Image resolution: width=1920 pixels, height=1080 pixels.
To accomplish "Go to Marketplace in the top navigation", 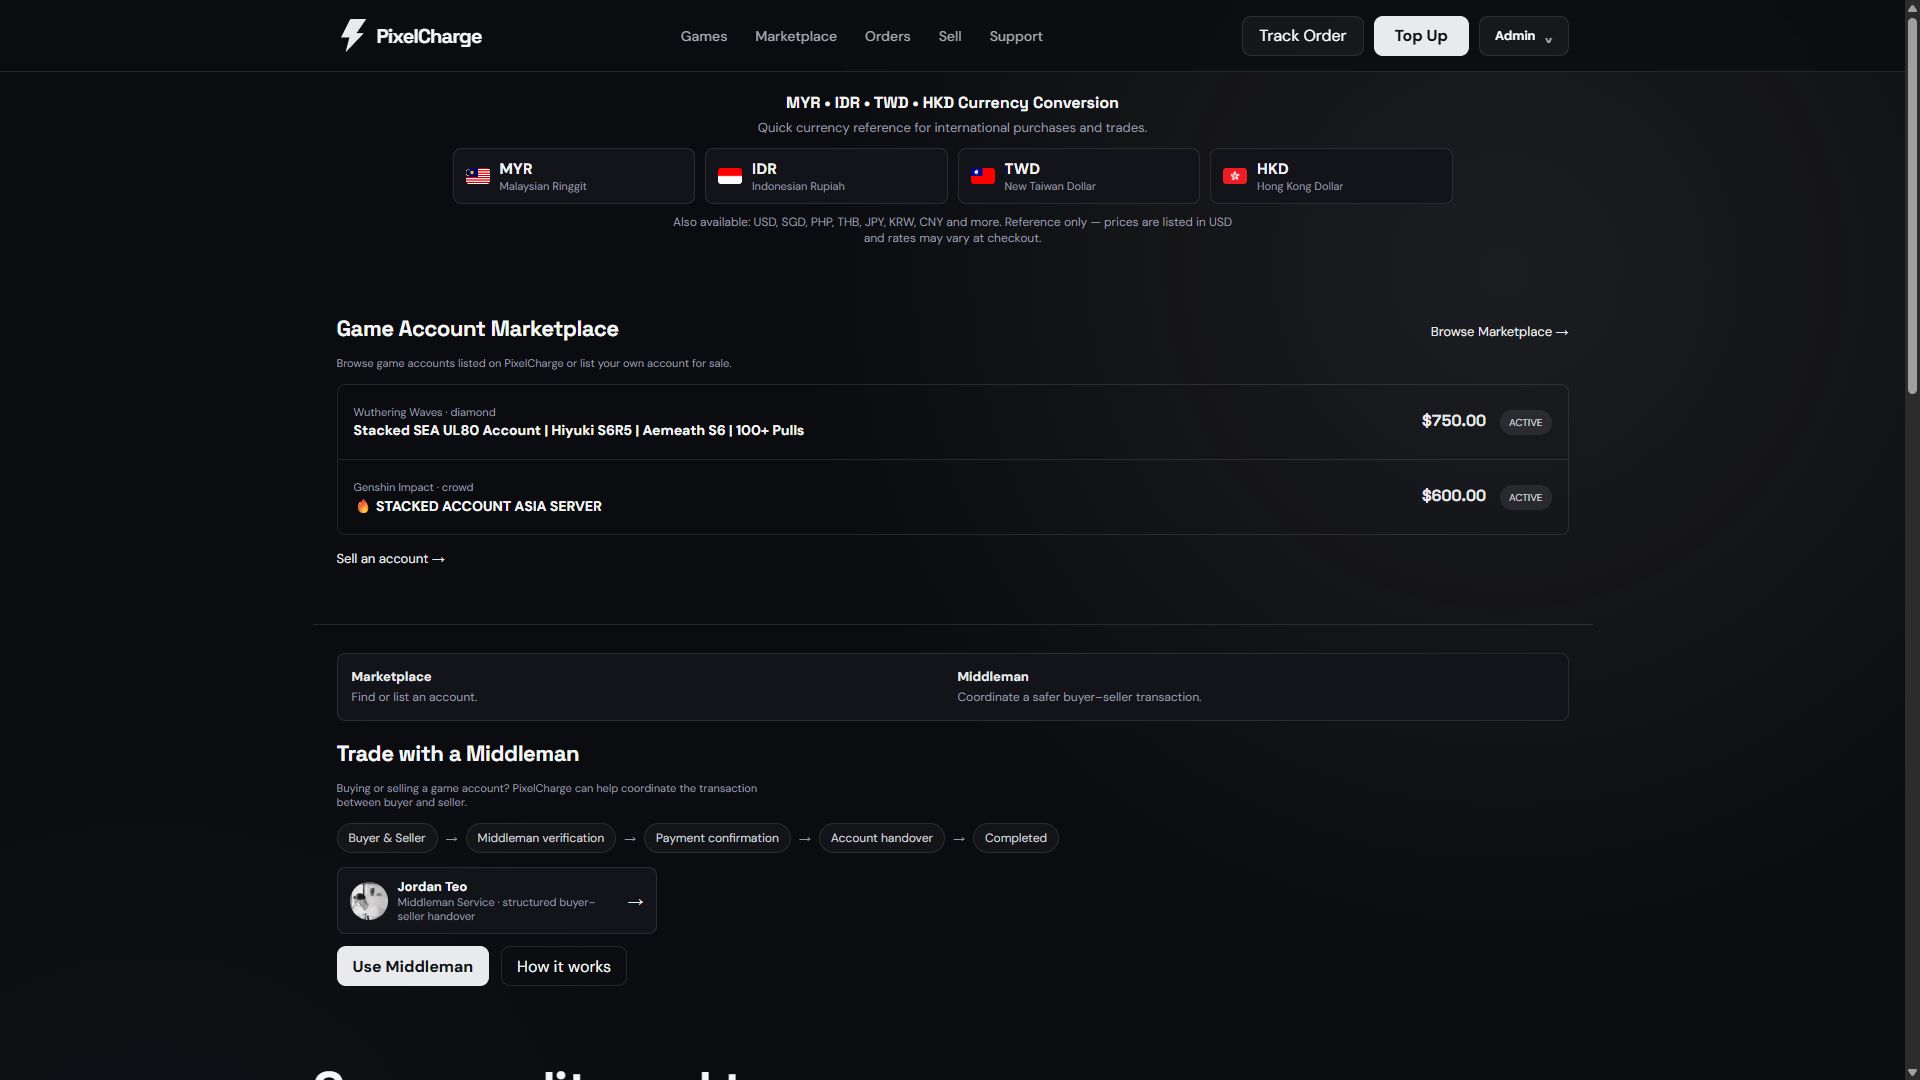I will (796, 36).
